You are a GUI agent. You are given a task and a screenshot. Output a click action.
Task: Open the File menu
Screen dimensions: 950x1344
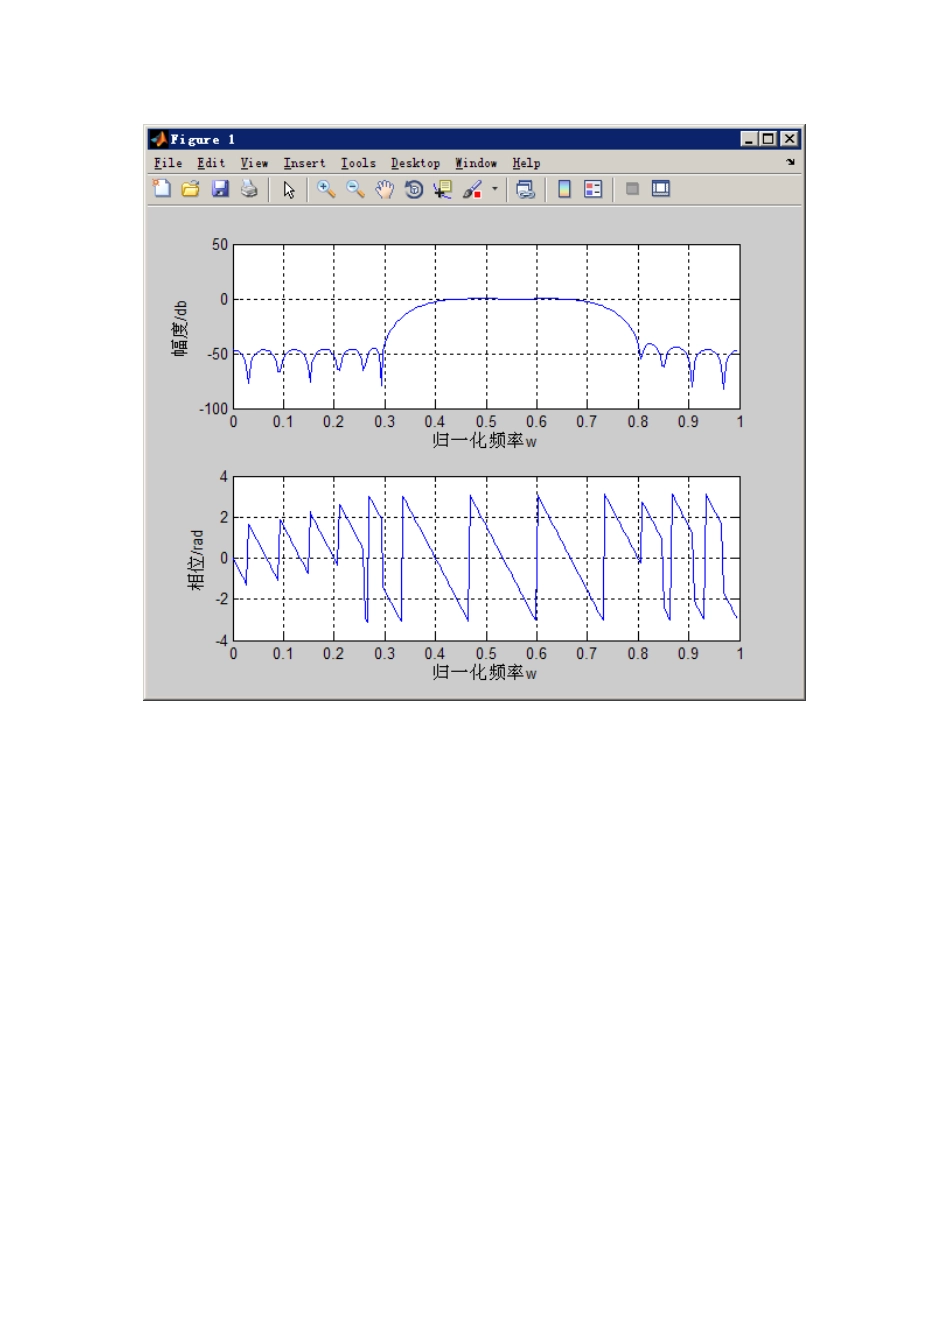168,163
